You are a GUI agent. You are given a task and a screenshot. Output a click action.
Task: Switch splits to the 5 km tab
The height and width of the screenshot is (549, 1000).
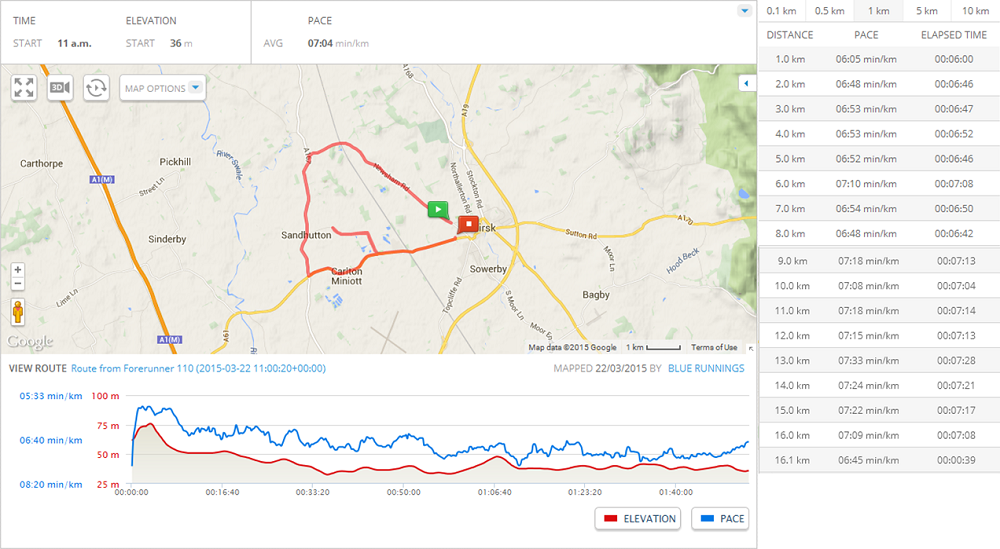(x=927, y=11)
